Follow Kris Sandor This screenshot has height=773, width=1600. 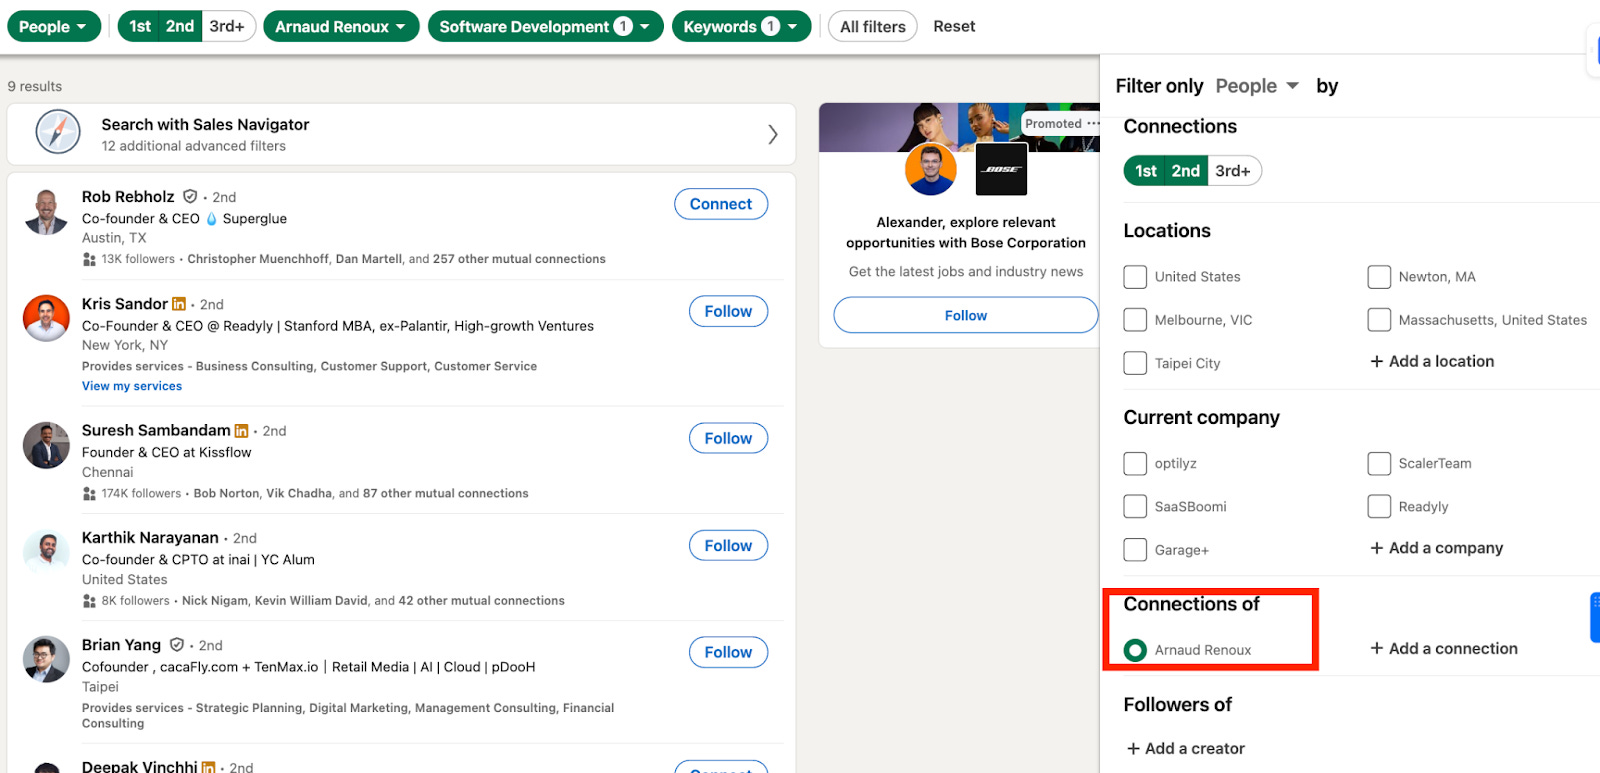pyautogui.click(x=728, y=311)
